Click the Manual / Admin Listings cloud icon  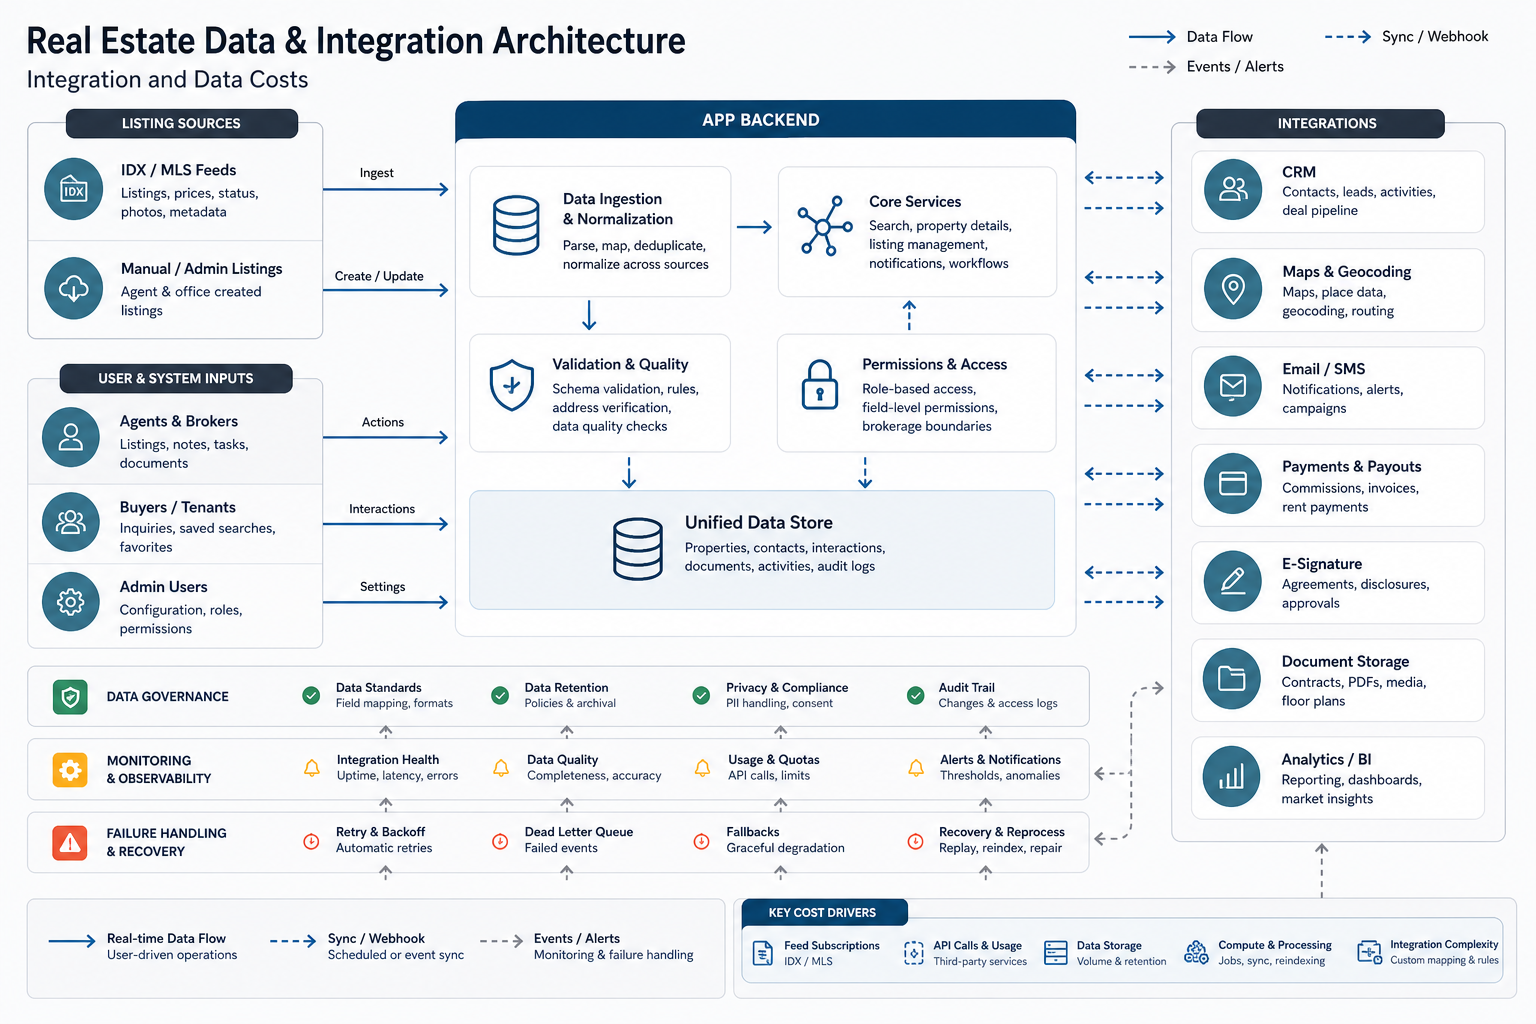74,288
